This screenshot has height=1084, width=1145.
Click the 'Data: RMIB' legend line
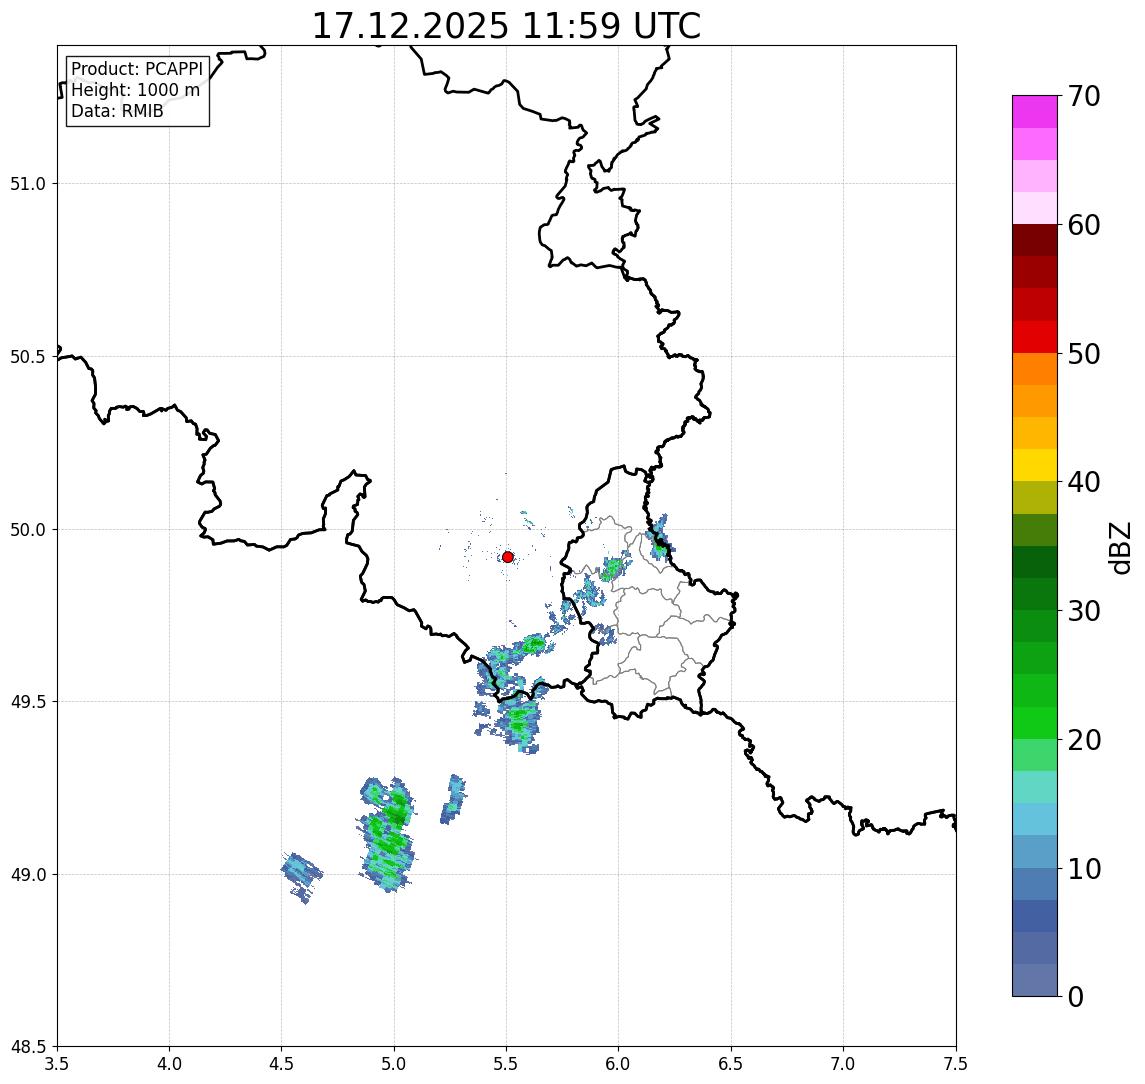[117, 111]
